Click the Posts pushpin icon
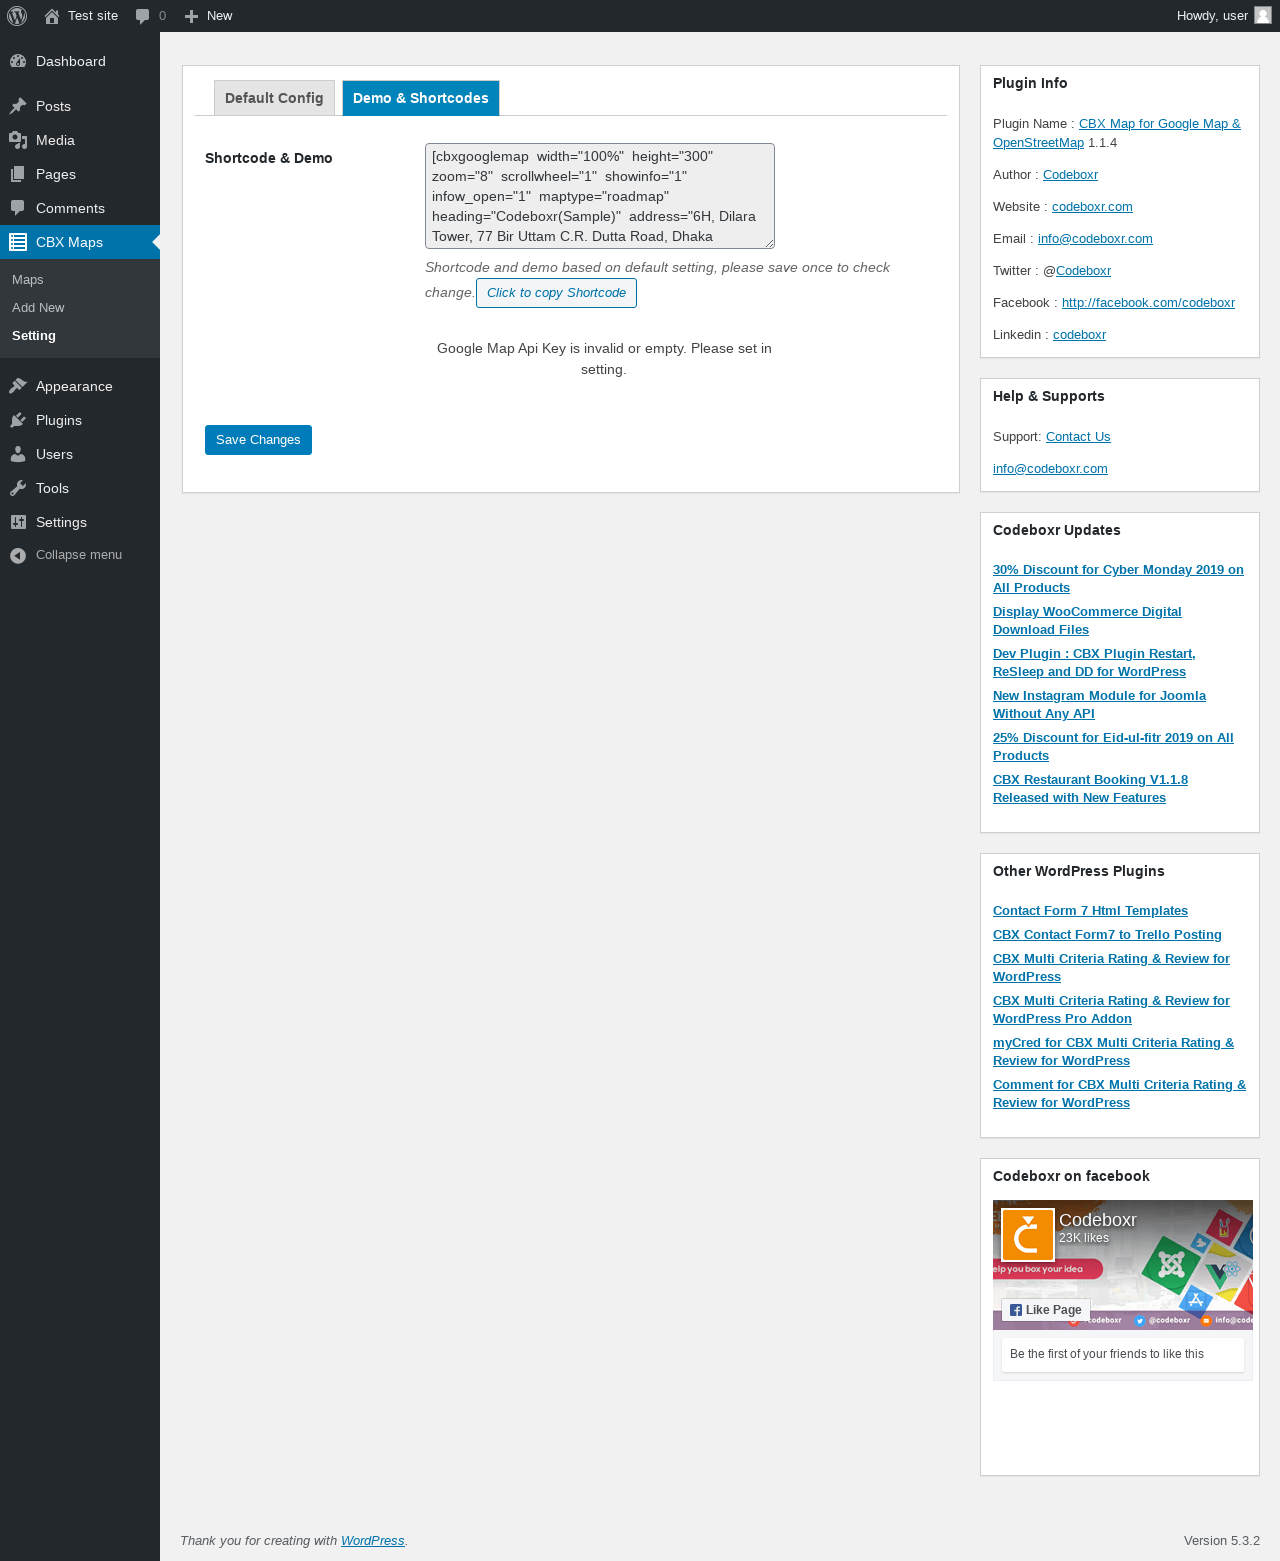The image size is (1280, 1561). 18,106
